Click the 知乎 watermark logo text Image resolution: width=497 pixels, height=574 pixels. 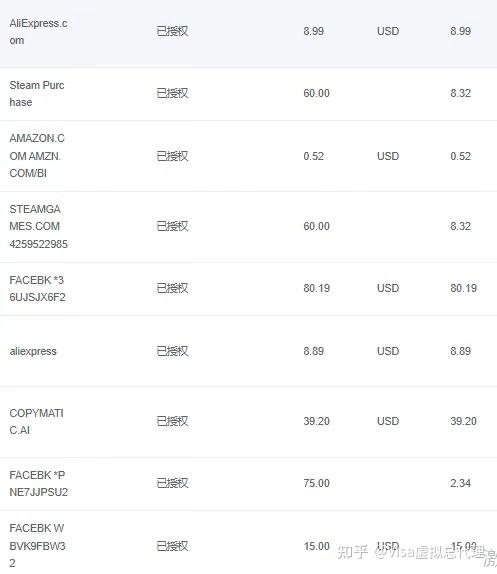point(352,552)
